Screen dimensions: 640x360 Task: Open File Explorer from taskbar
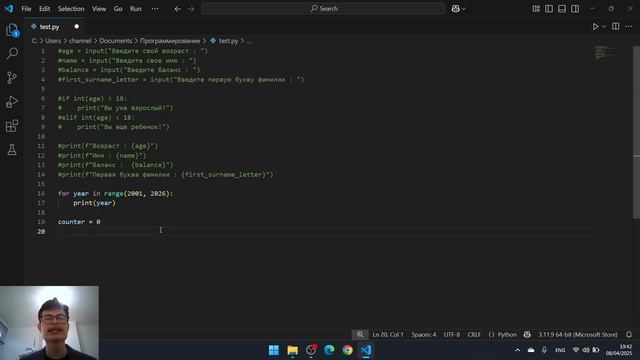pyautogui.click(x=293, y=350)
